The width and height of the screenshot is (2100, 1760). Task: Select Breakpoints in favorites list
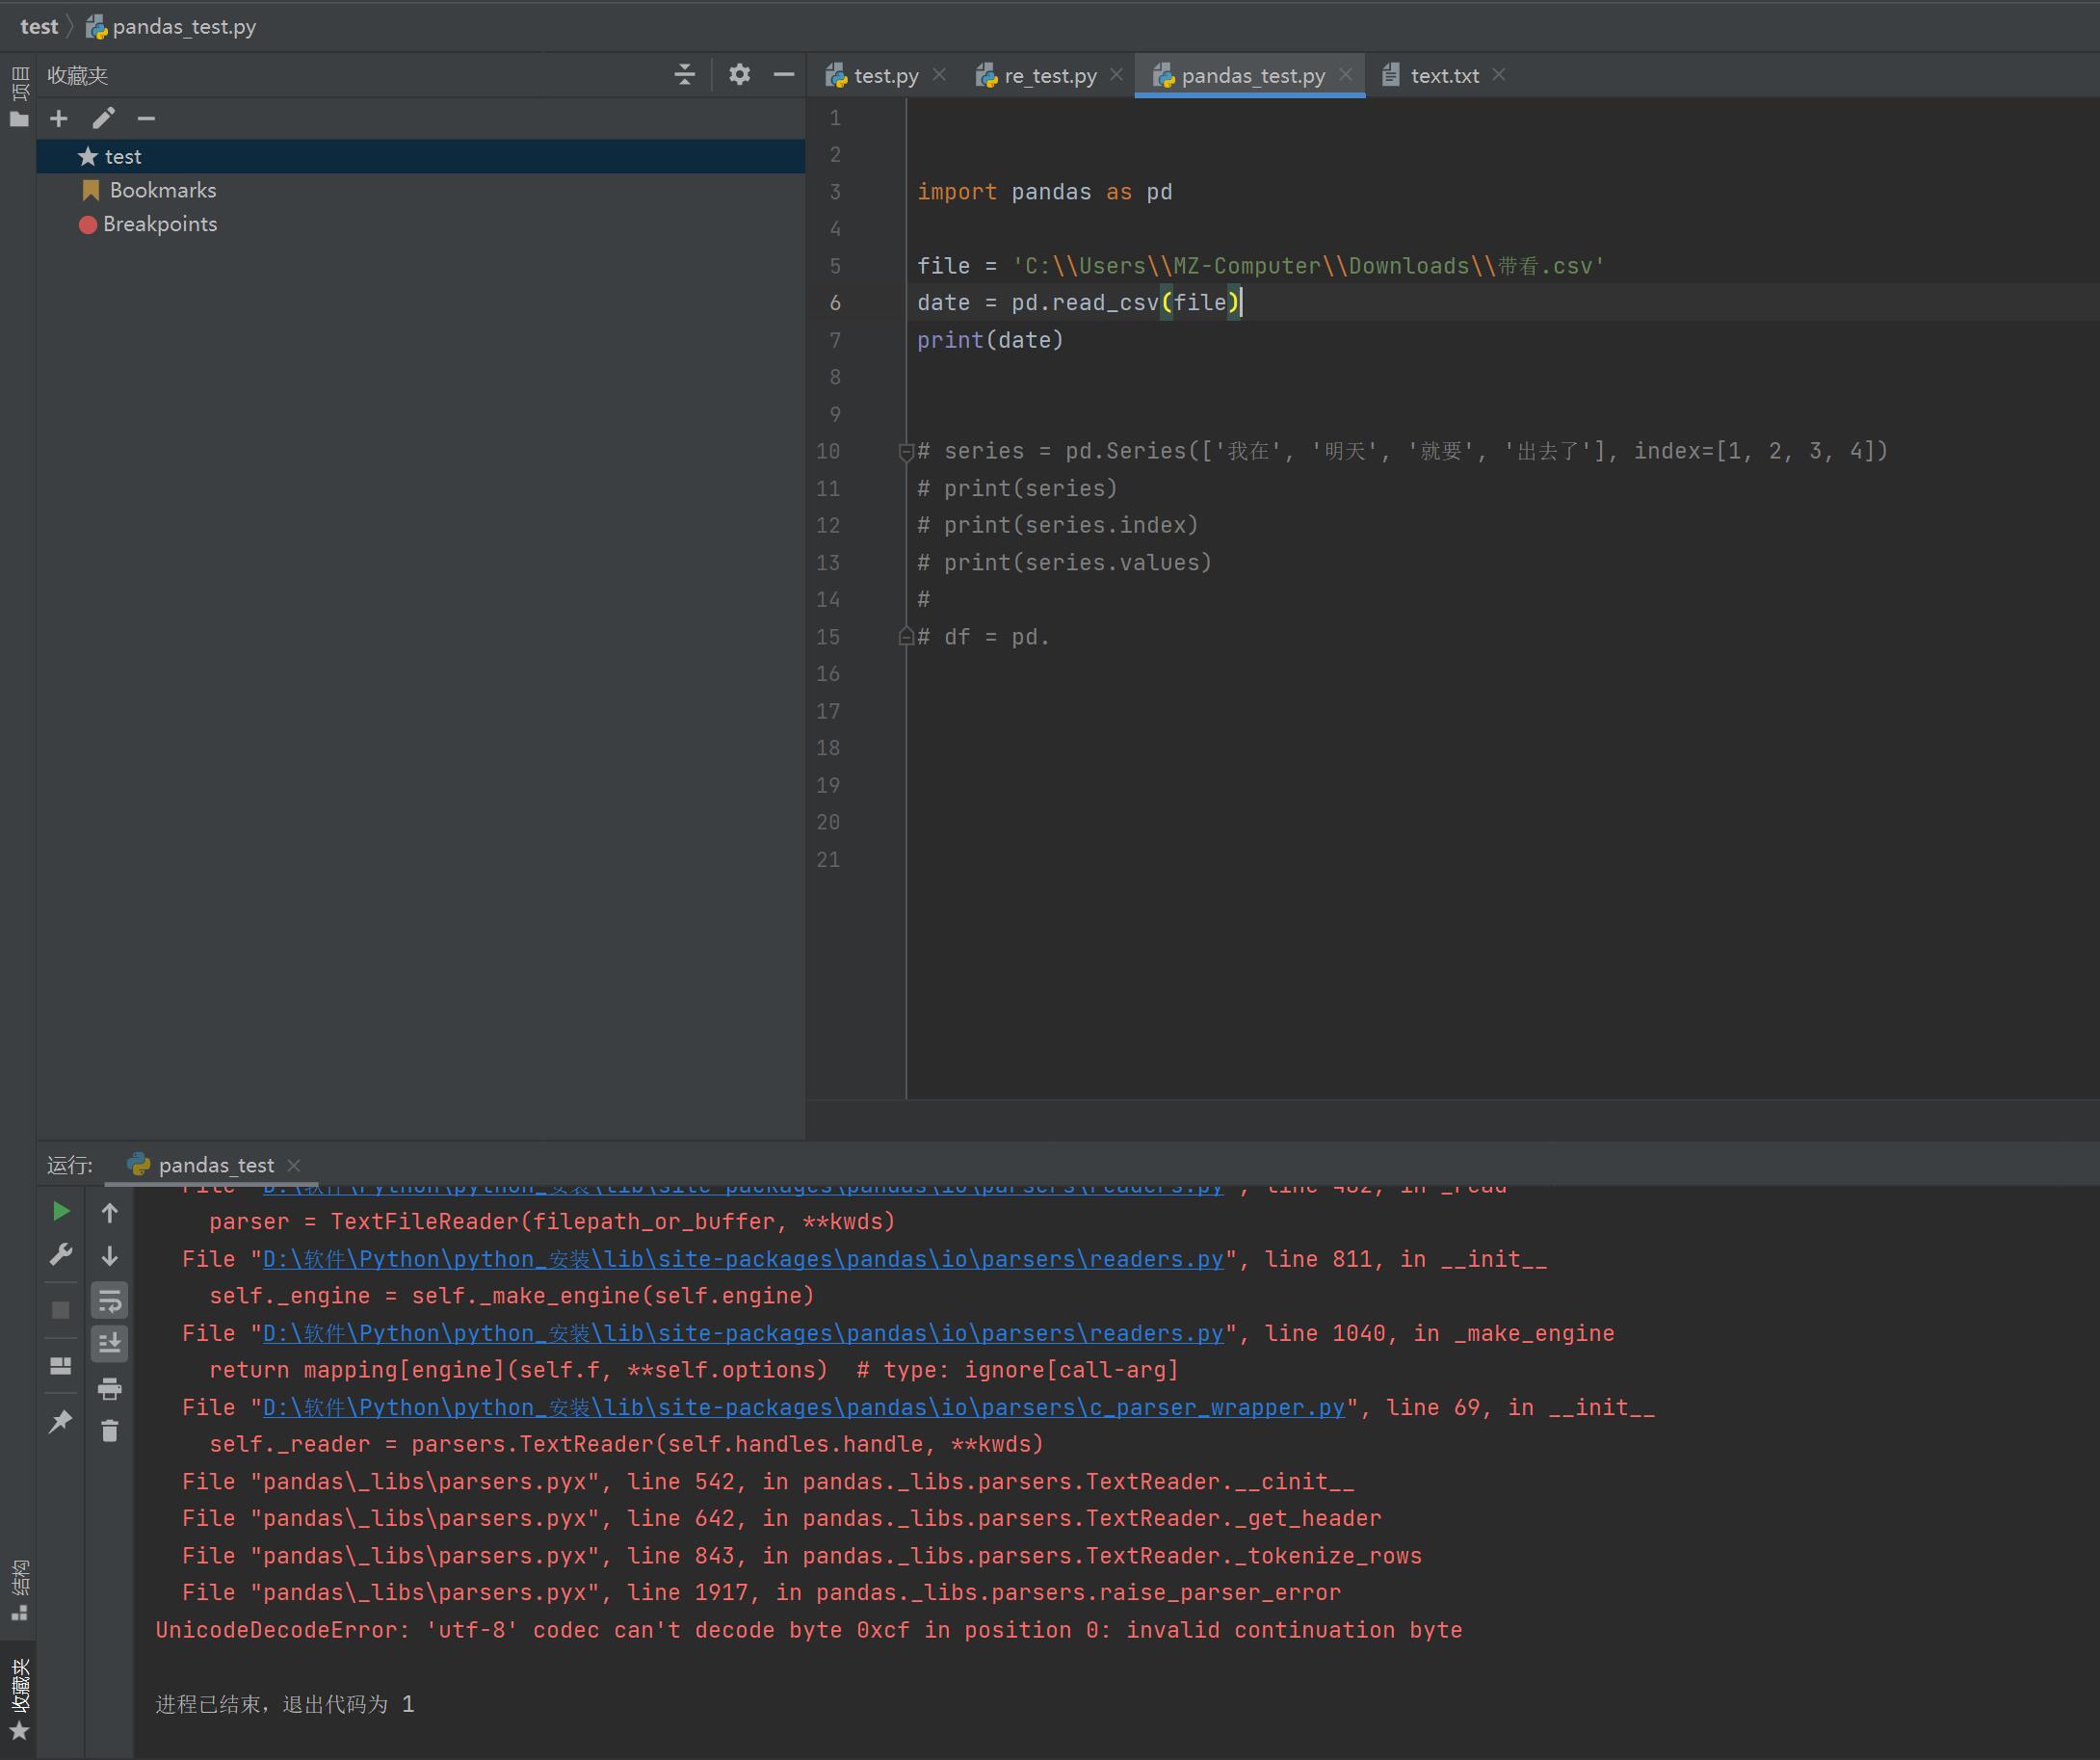point(159,224)
